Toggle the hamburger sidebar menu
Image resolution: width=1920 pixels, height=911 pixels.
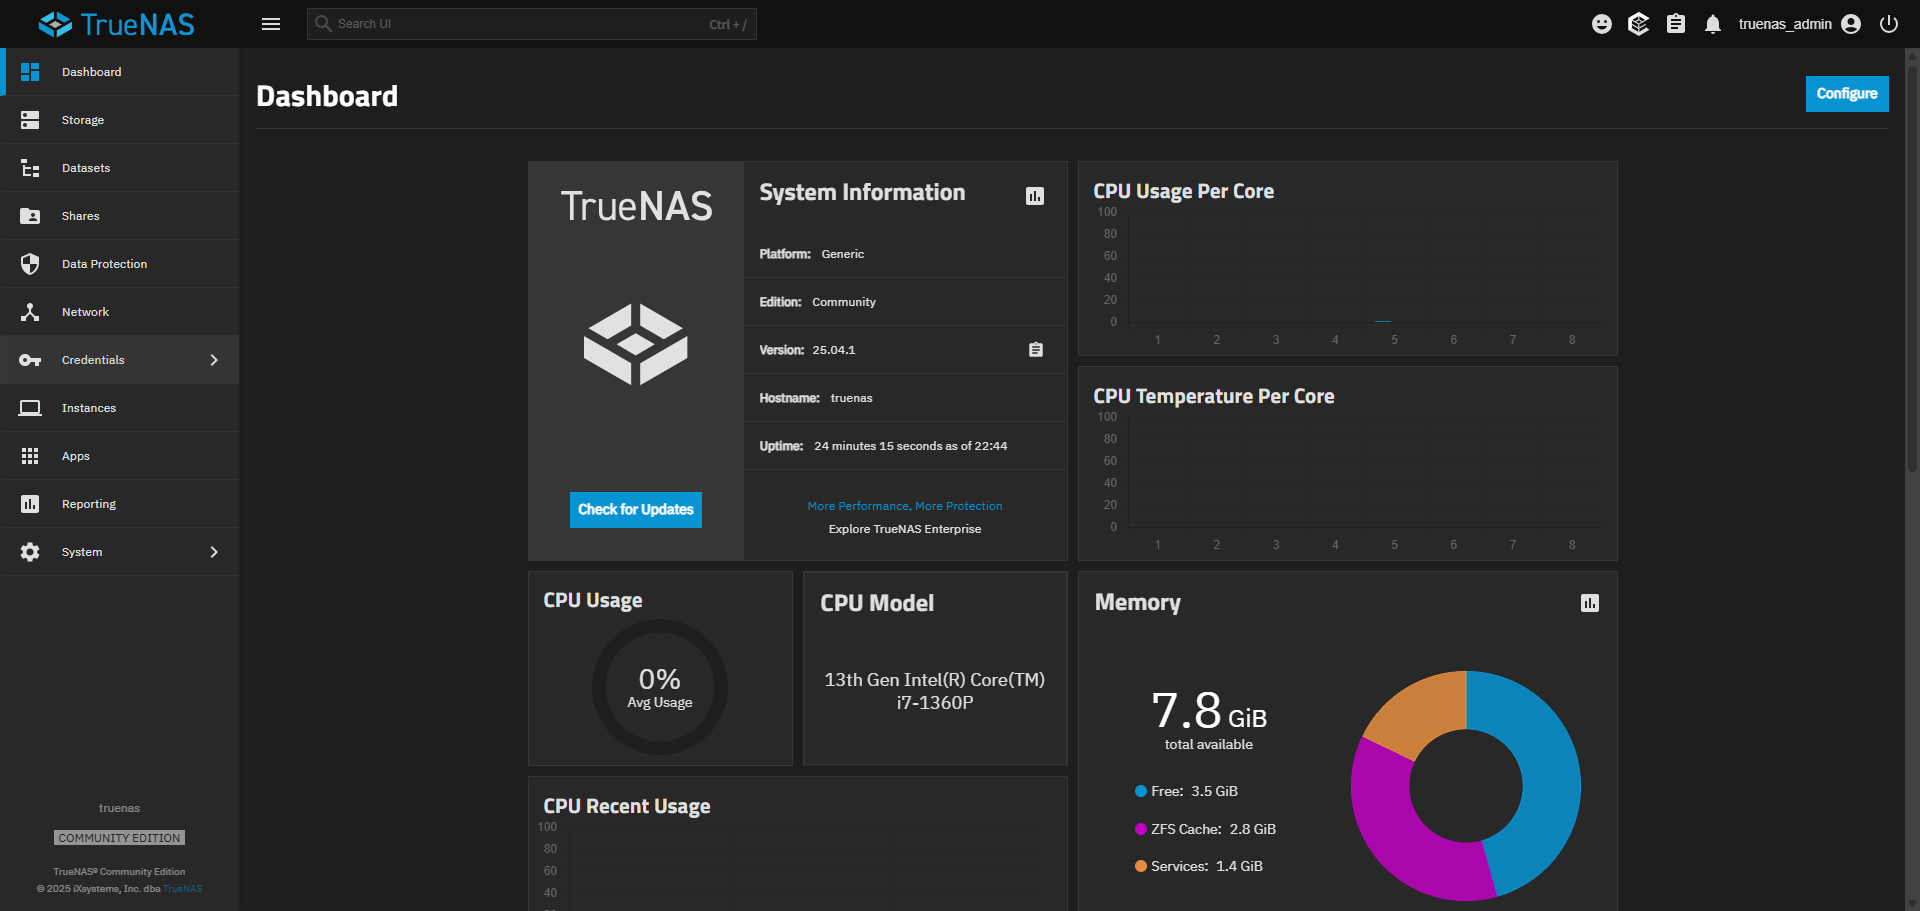point(271,24)
